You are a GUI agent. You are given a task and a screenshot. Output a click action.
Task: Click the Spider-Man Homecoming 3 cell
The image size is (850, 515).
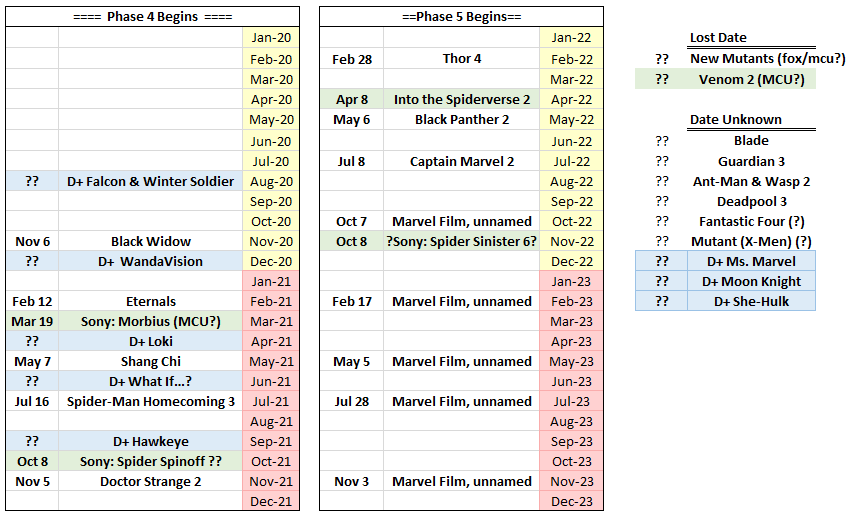click(150, 401)
